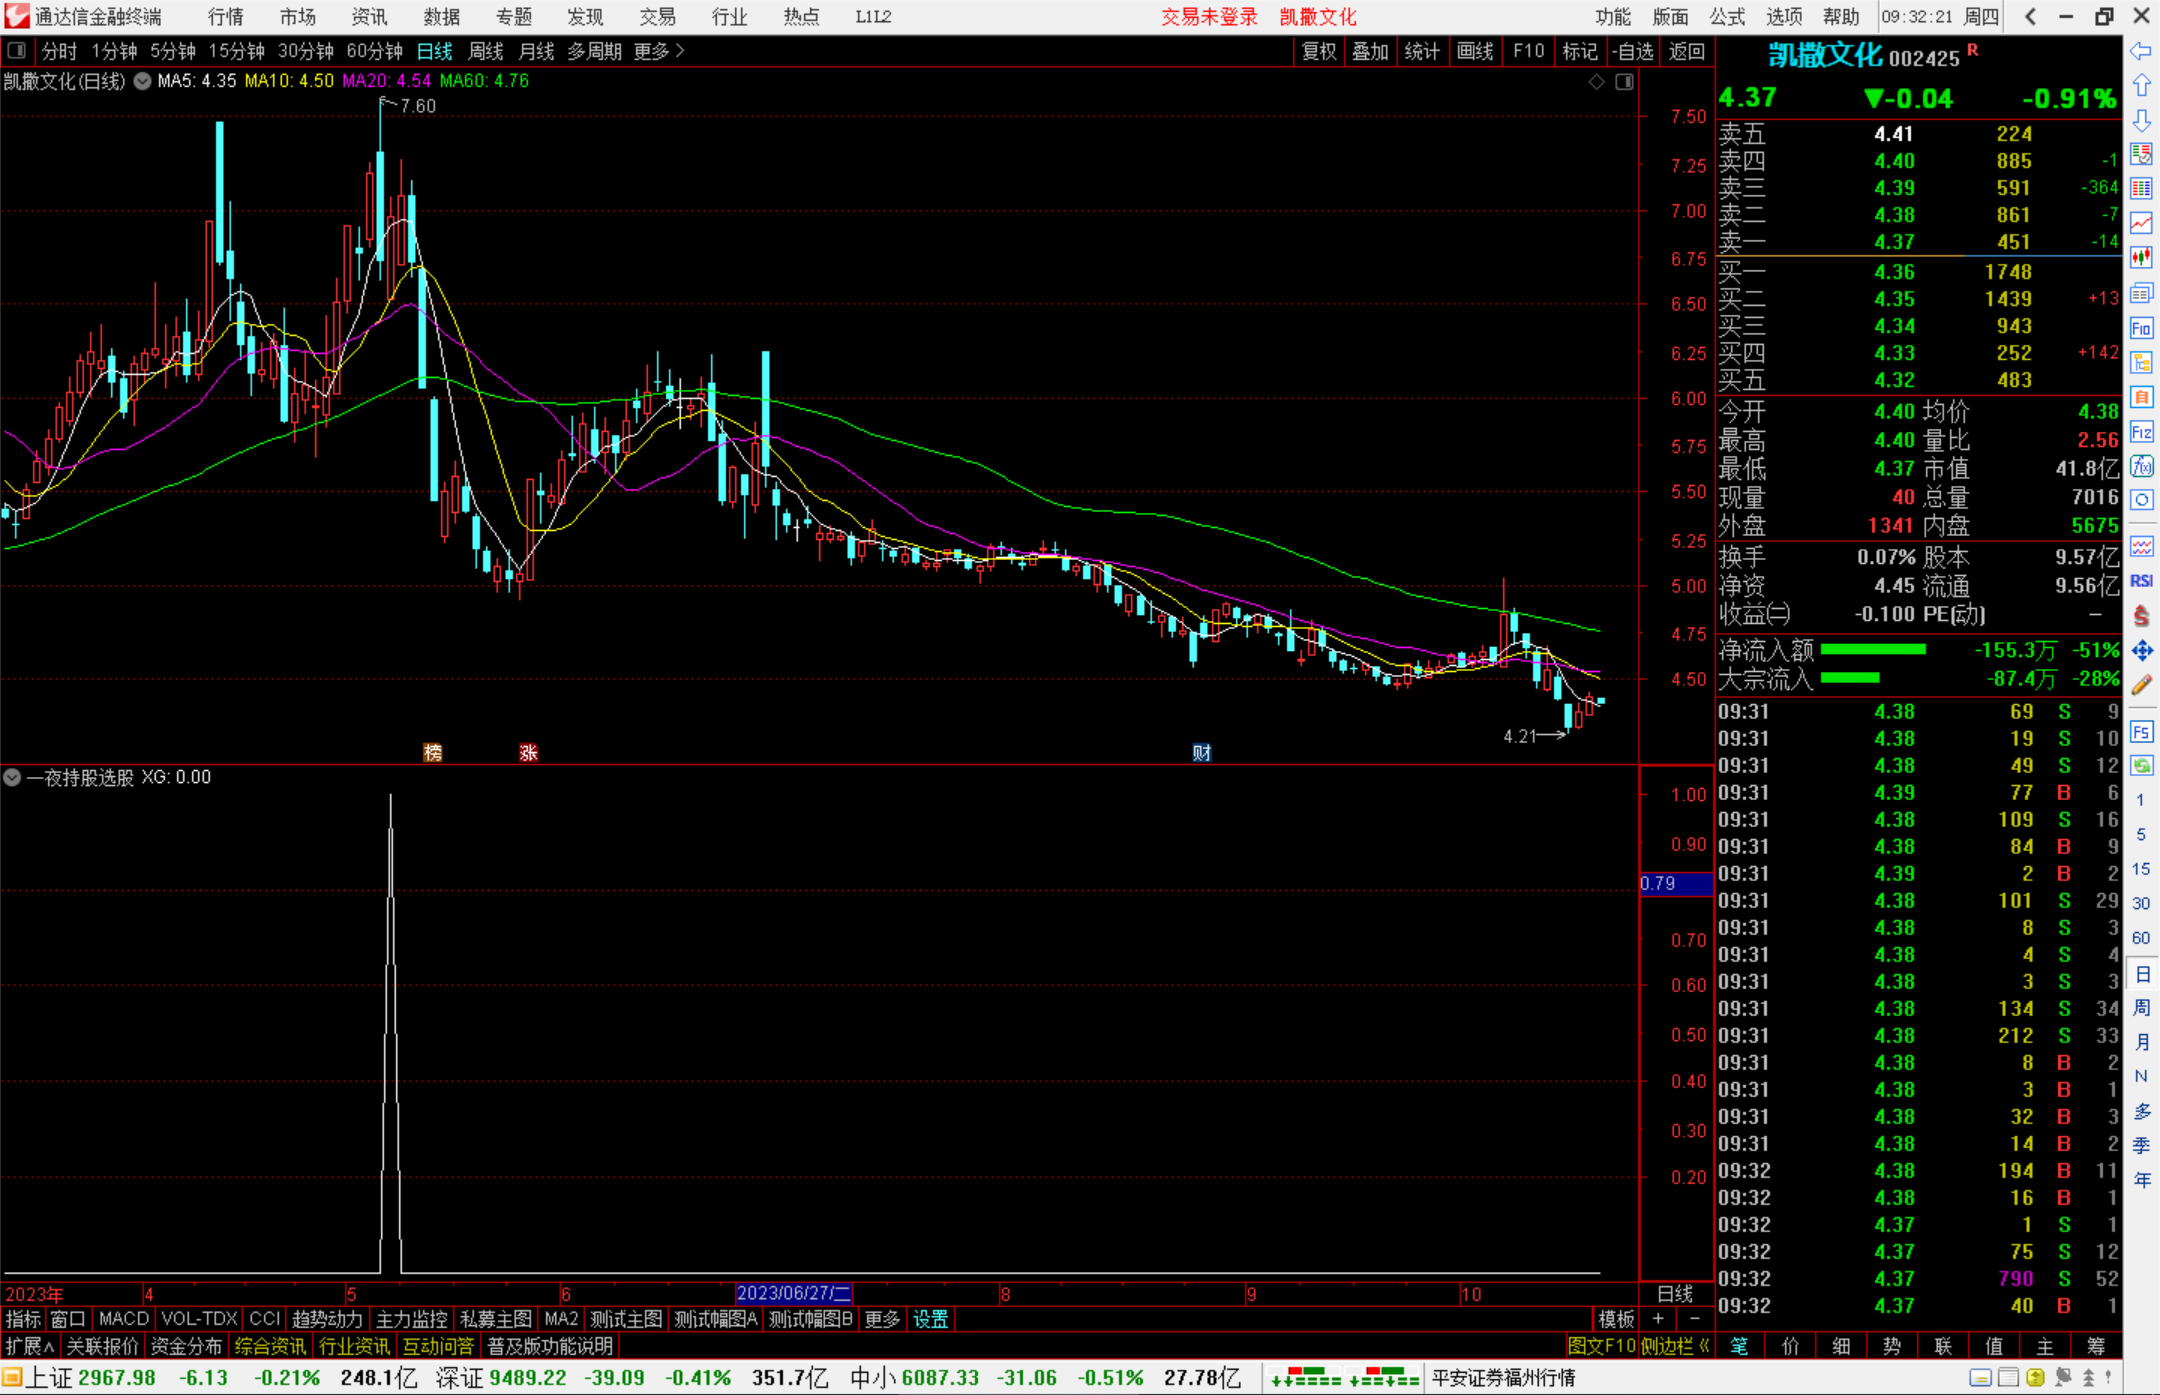Toggle the panel layout icon left of 分时

tap(16, 50)
